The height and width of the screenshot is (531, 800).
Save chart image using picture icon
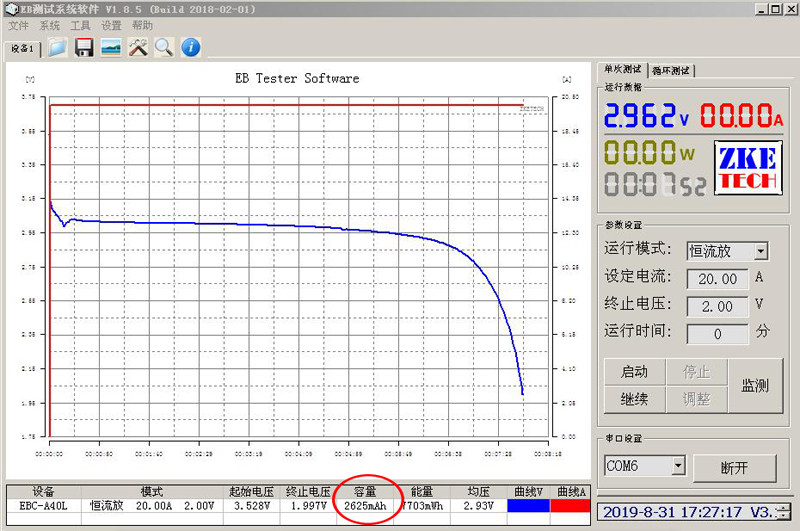point(111,47)
